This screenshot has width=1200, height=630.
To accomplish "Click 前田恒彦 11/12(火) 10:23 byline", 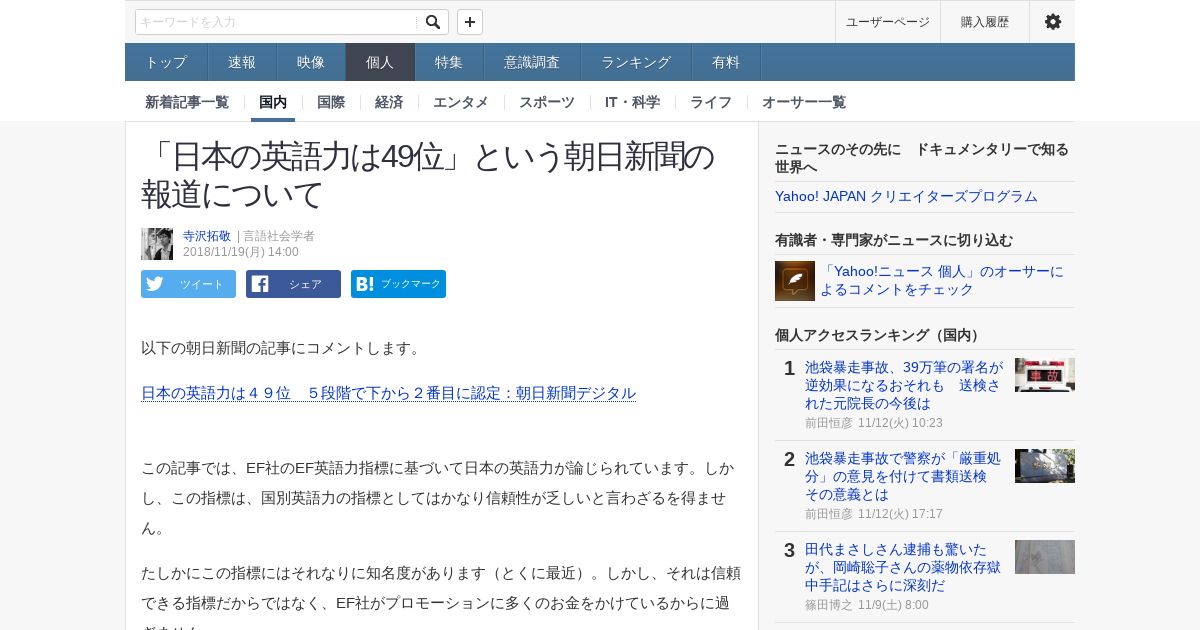I will pyautogui.click(x=874, y=423).
